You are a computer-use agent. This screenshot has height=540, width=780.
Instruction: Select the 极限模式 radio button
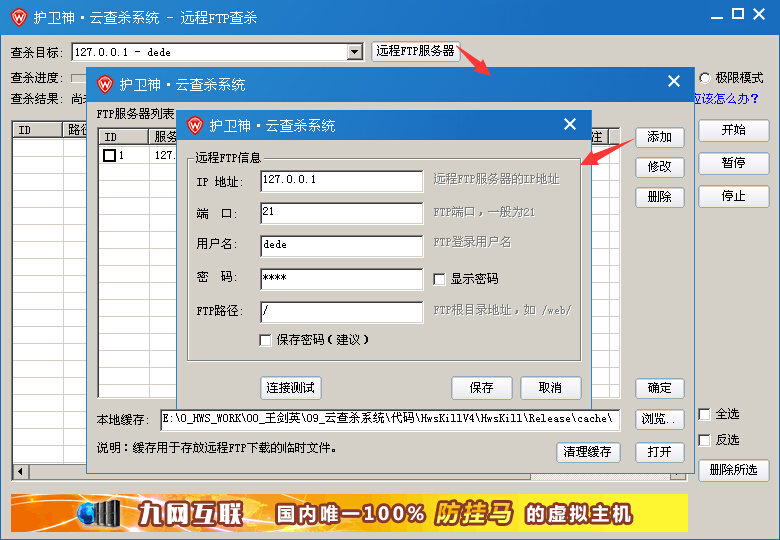705,78
